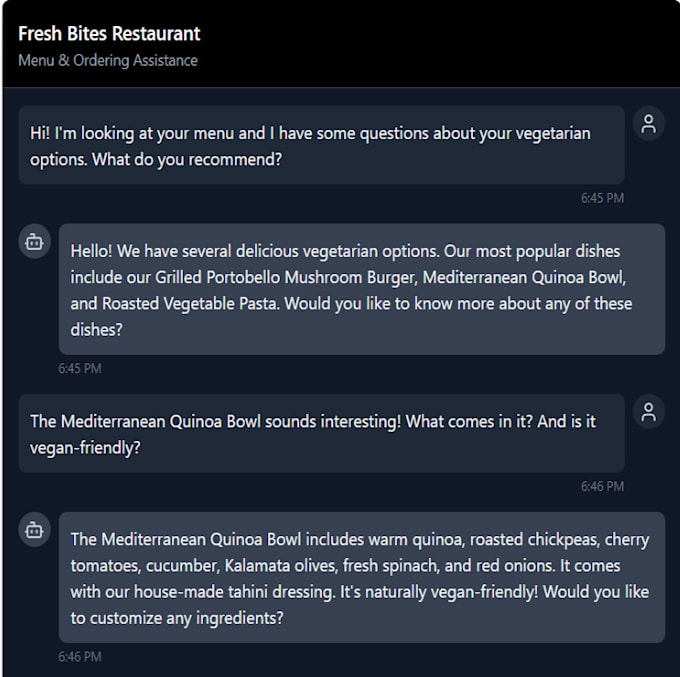
Task: Click the Menu & Ordering Assistance subtitle
Action: 108,60
